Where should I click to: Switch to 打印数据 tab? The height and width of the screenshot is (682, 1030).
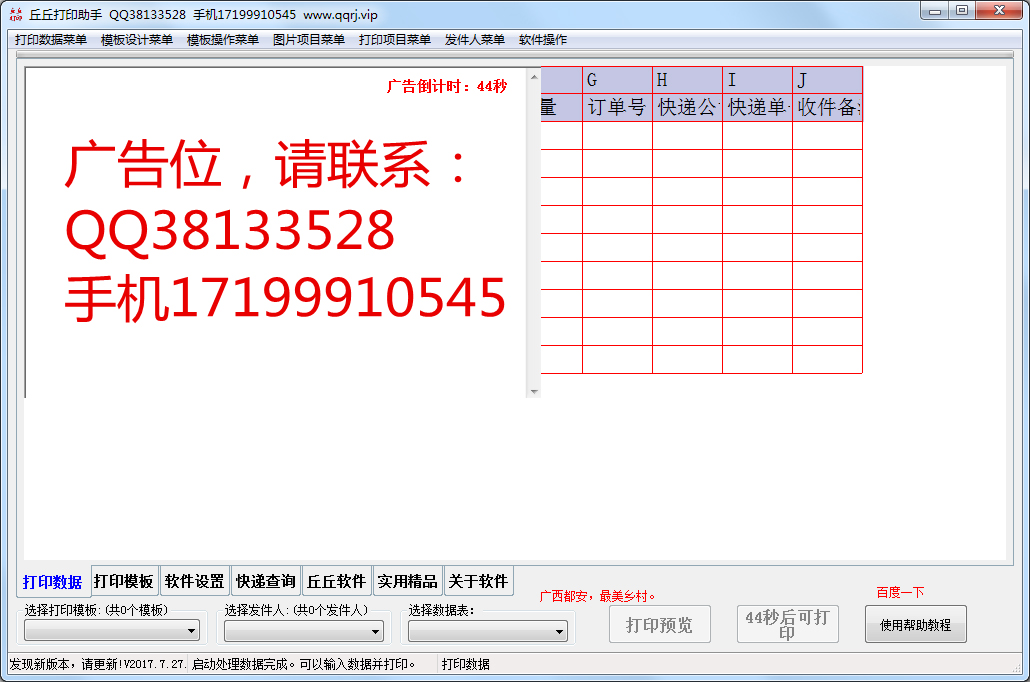(x=53, y=582)
